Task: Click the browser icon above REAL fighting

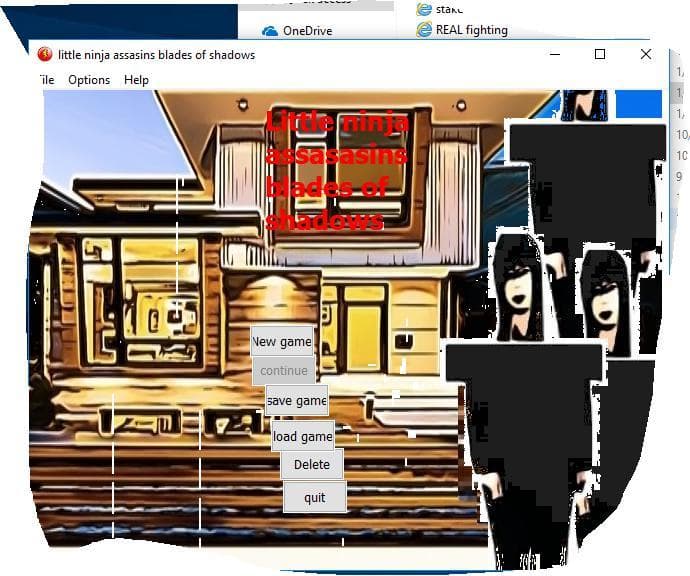Action: [424, 9]
